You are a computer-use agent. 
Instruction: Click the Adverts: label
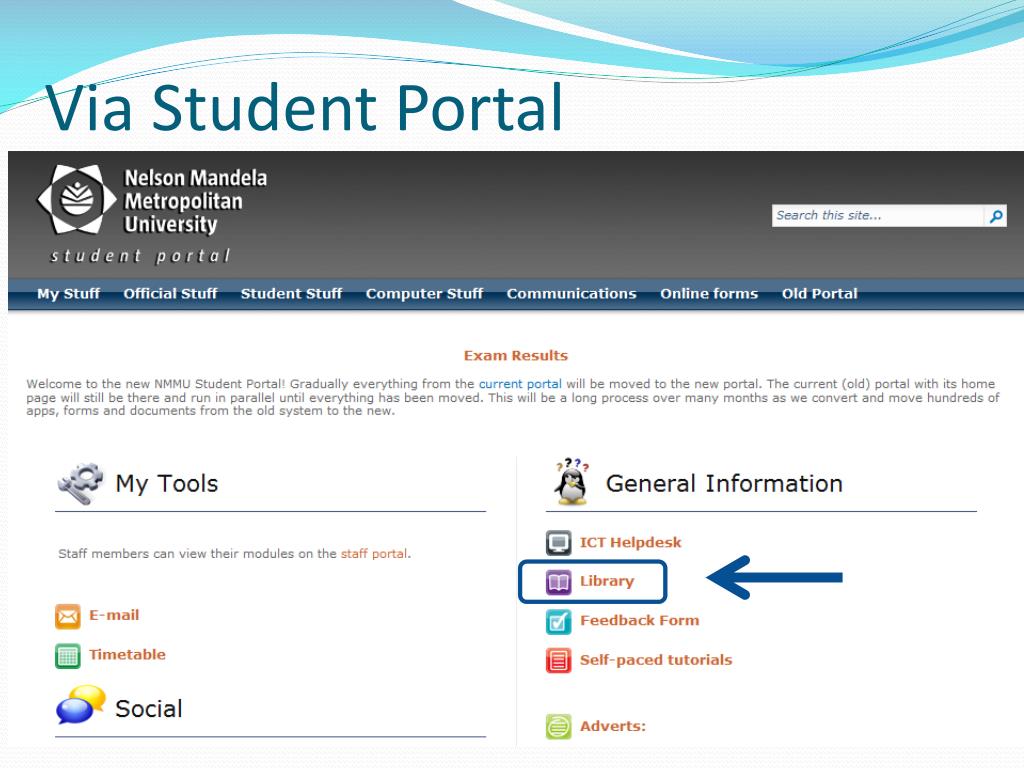click(x=613, y=726)
